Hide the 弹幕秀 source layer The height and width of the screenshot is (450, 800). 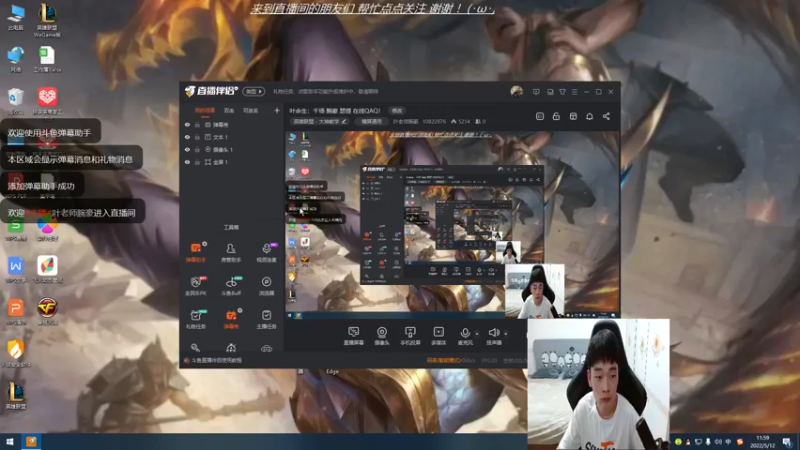[x=187, y=124]
